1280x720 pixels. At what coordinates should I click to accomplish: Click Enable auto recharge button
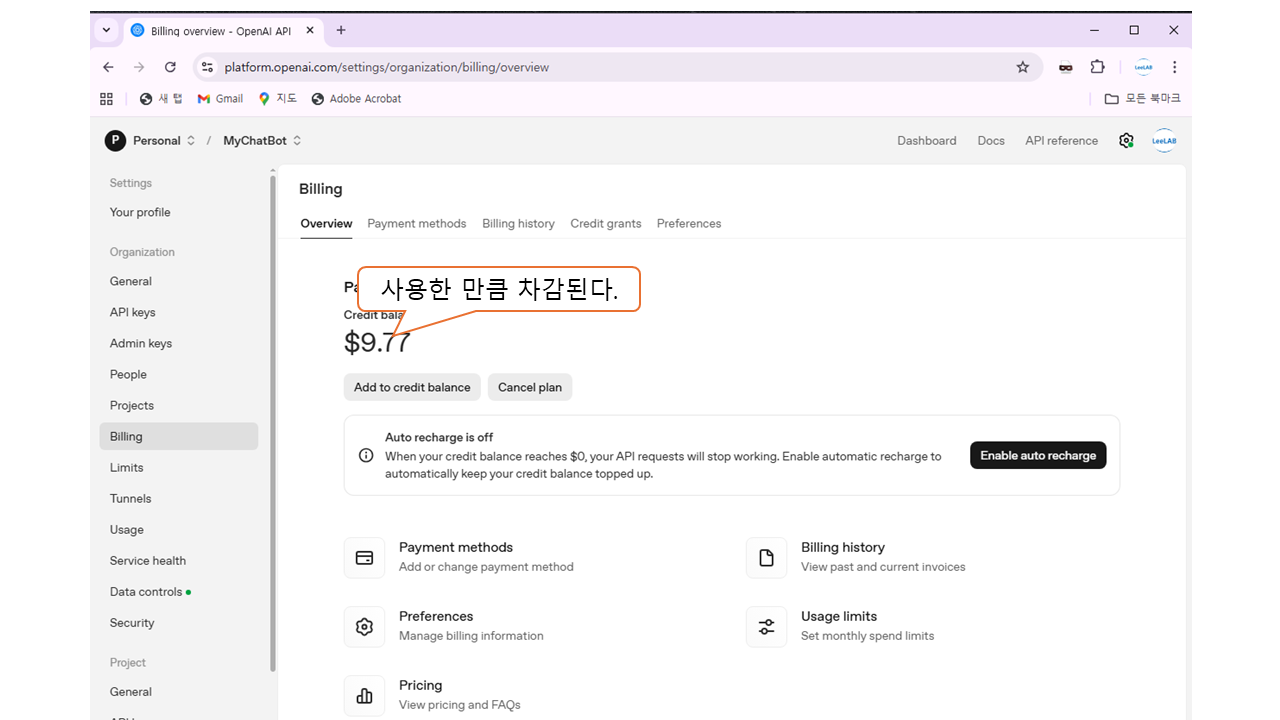(x=1037, y=455)
